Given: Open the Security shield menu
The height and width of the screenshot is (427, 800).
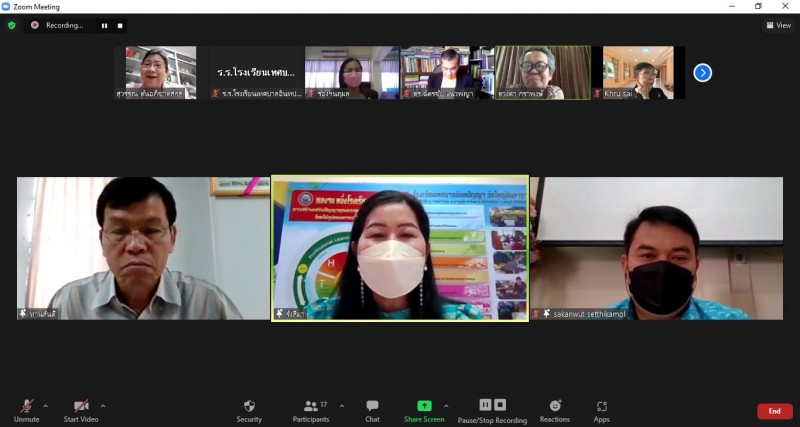Looking at the screenshot, I should click(x=249, y=411).
